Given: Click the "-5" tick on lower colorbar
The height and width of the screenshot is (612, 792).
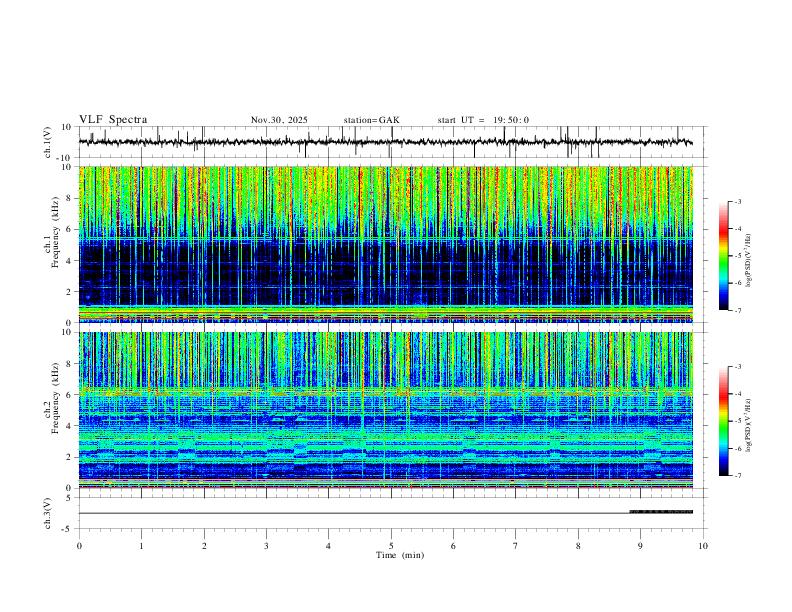Looking at the screenshot, I should click(737, 421).
